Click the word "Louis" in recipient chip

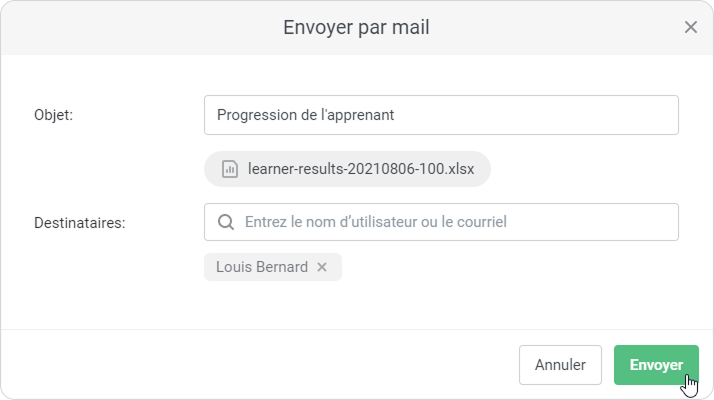(x=234, y=267)
